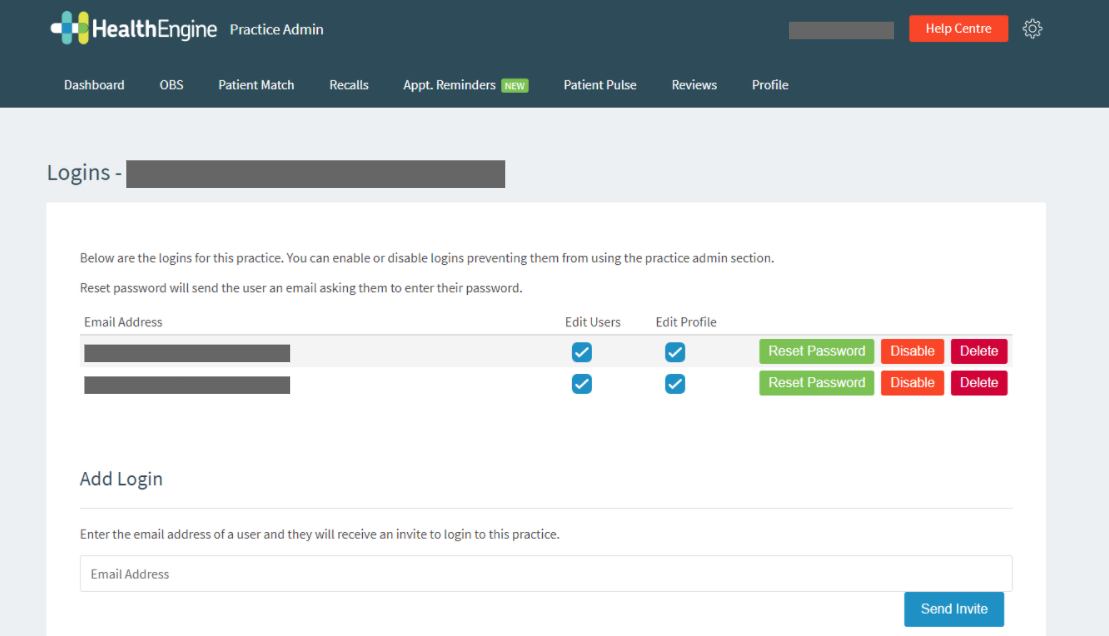Click the Email Address input field
Viewport: 1109px width, 636px height.
(546, 573)
